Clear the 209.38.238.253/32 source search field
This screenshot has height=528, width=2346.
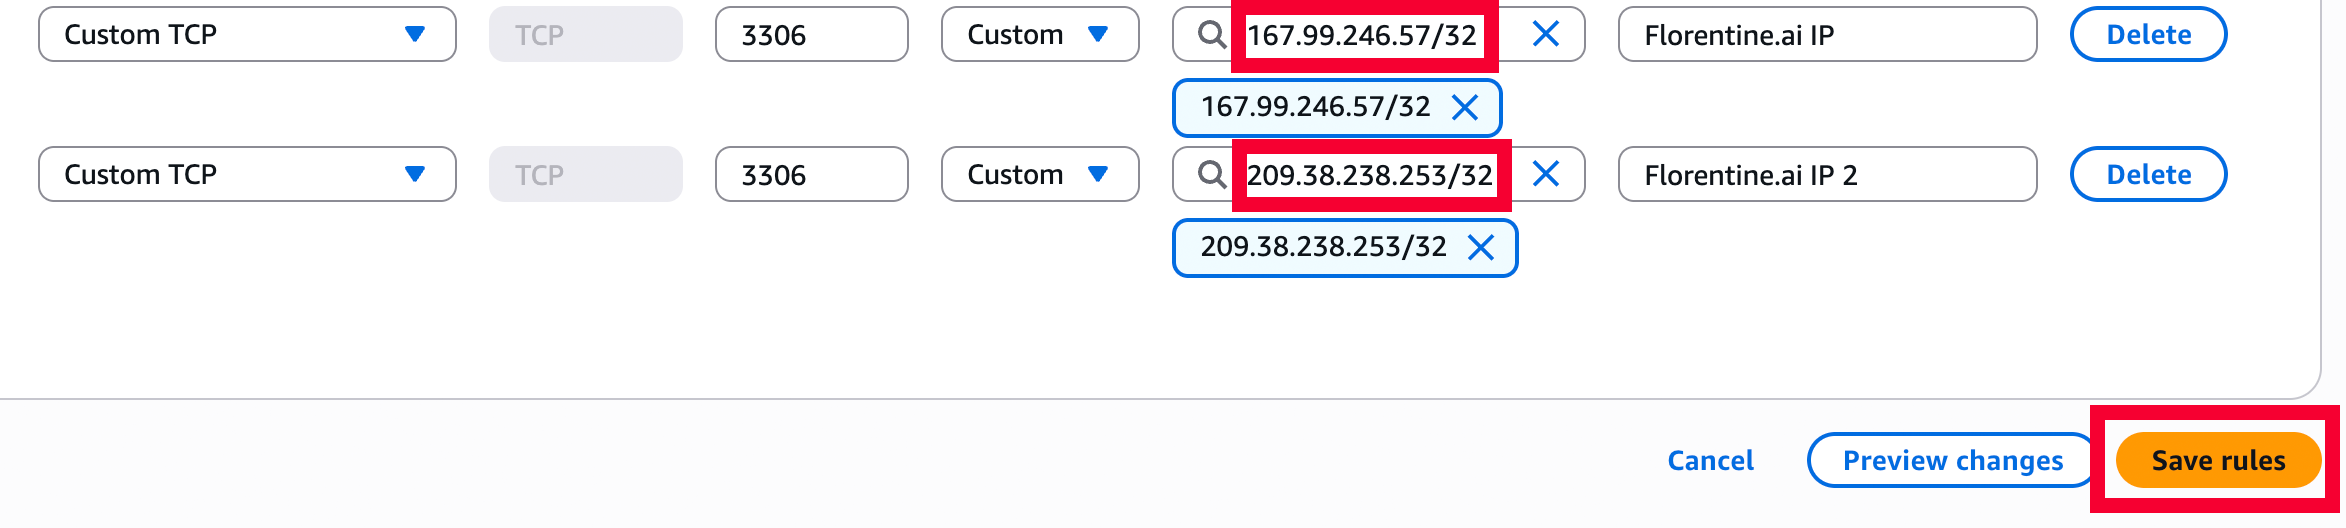(x=1545, y=175)
